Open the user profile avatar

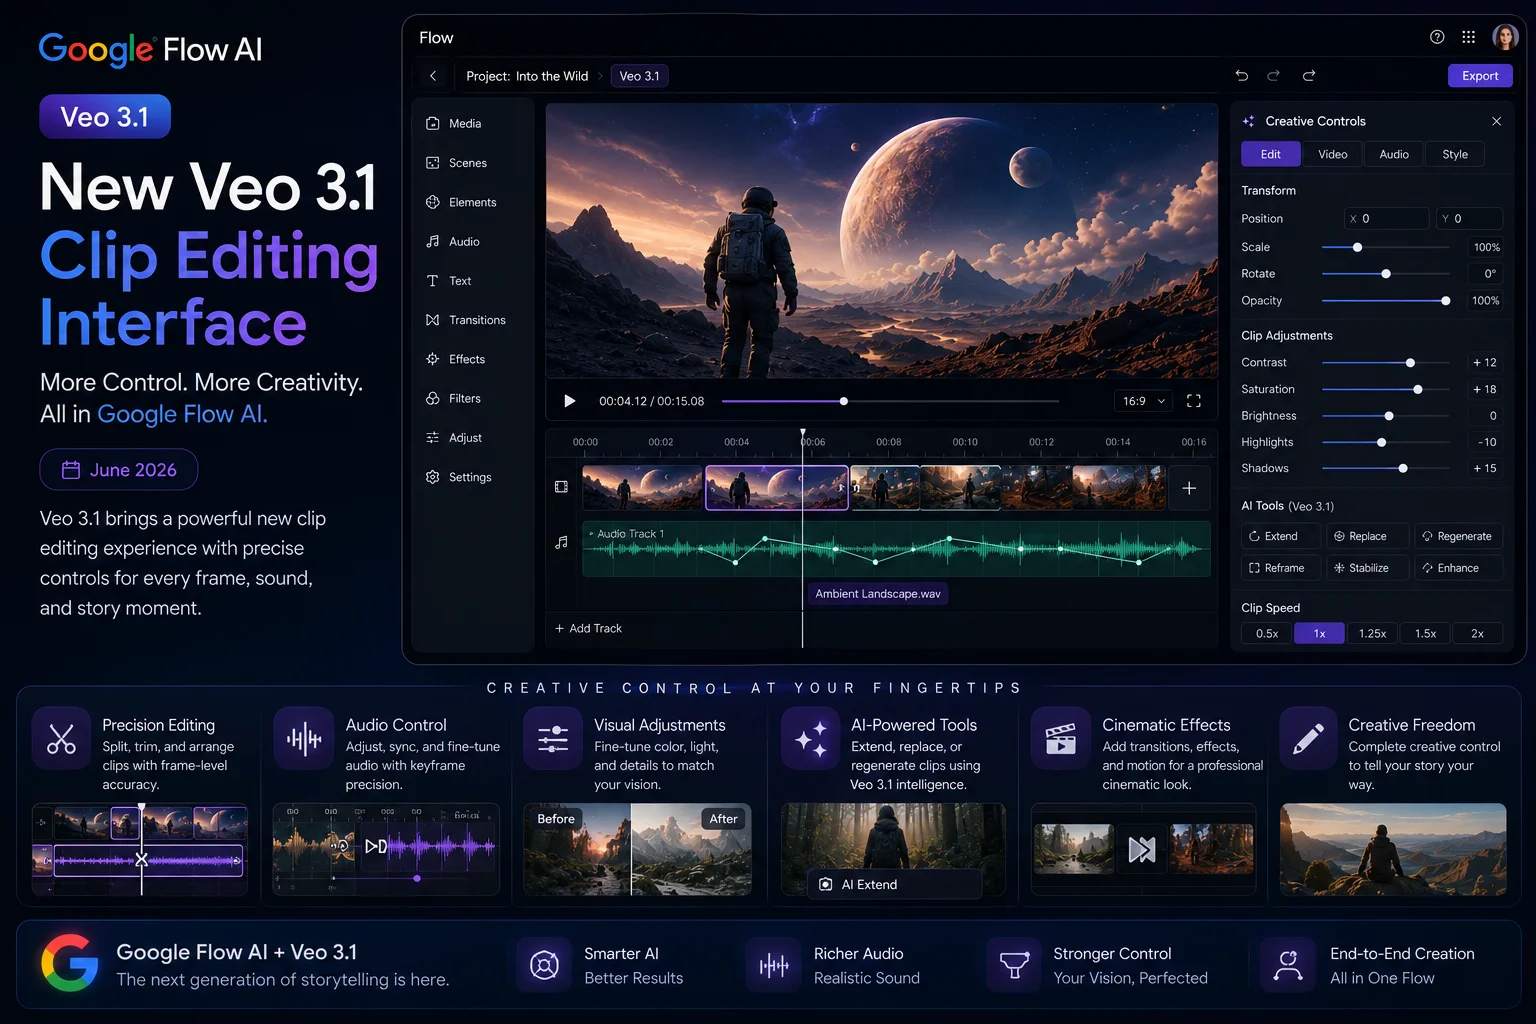point(1505,37)
